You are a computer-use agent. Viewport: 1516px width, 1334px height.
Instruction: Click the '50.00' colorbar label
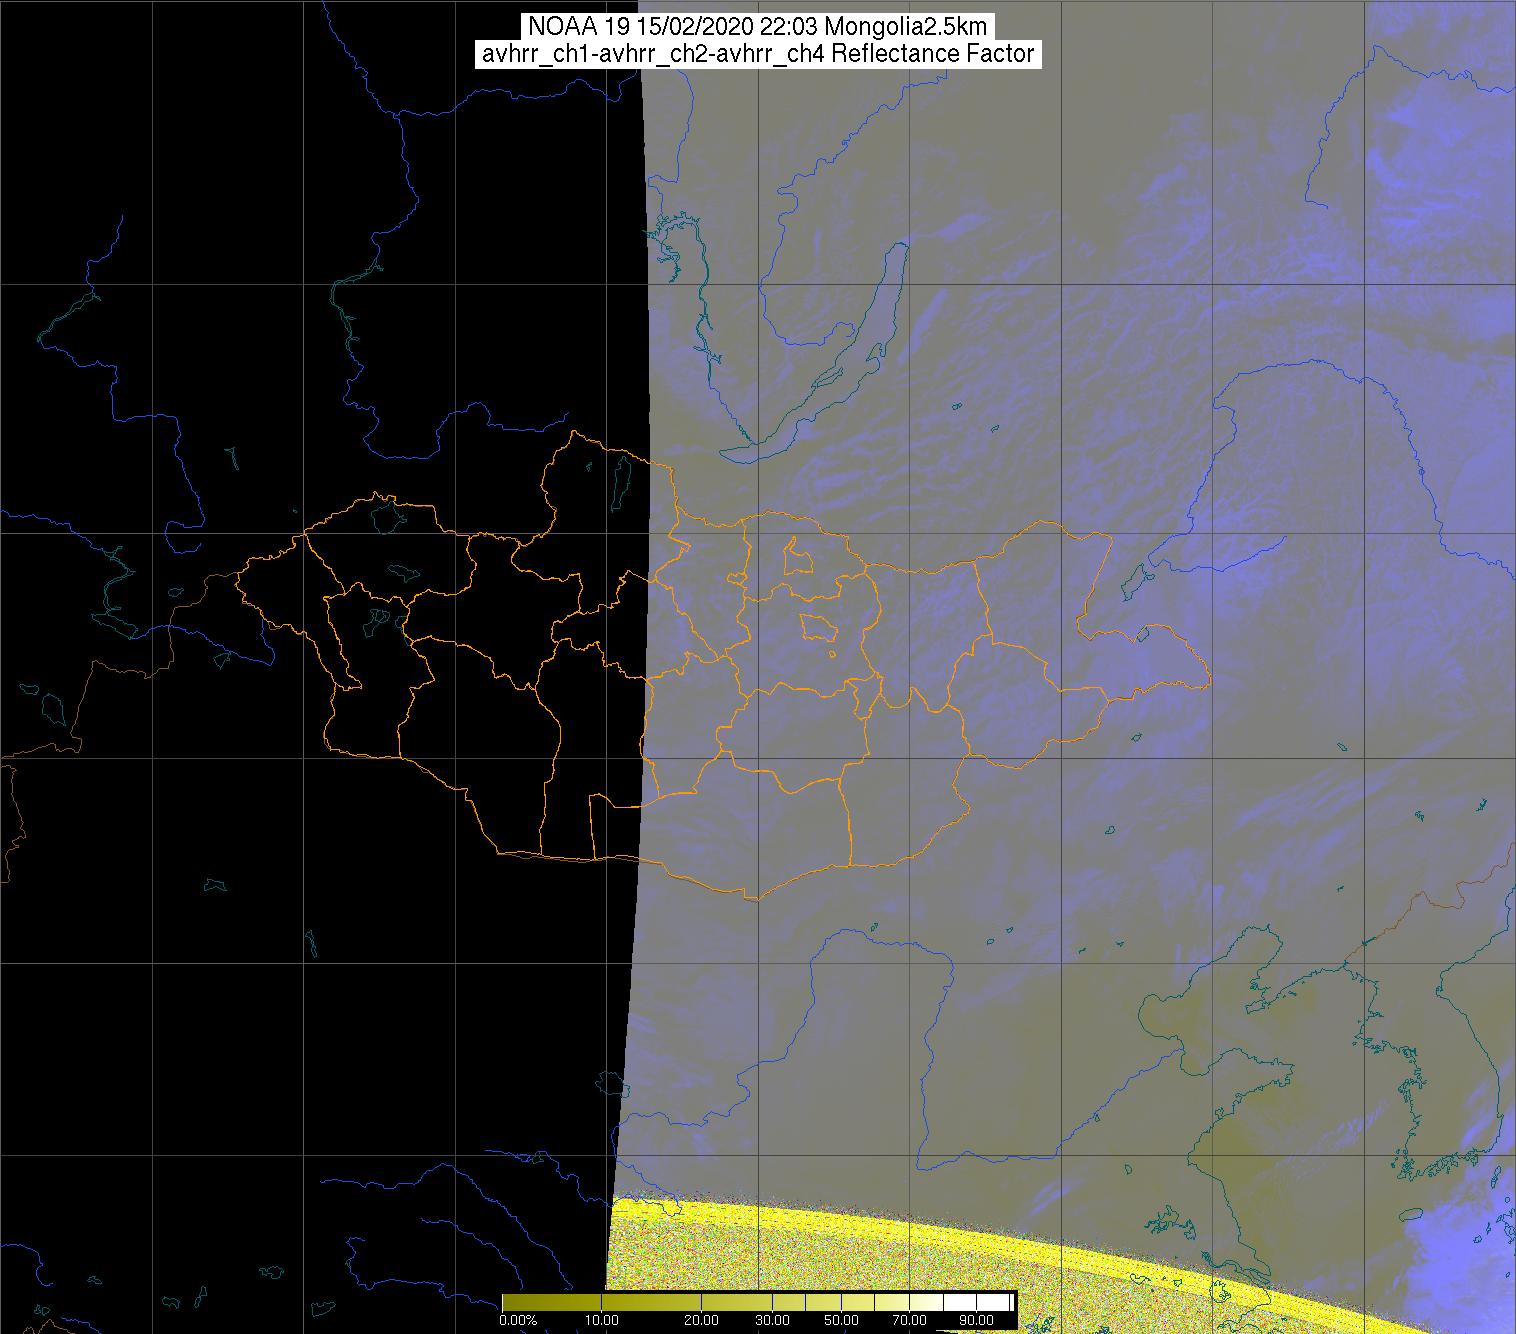(x=841, y=1320)
